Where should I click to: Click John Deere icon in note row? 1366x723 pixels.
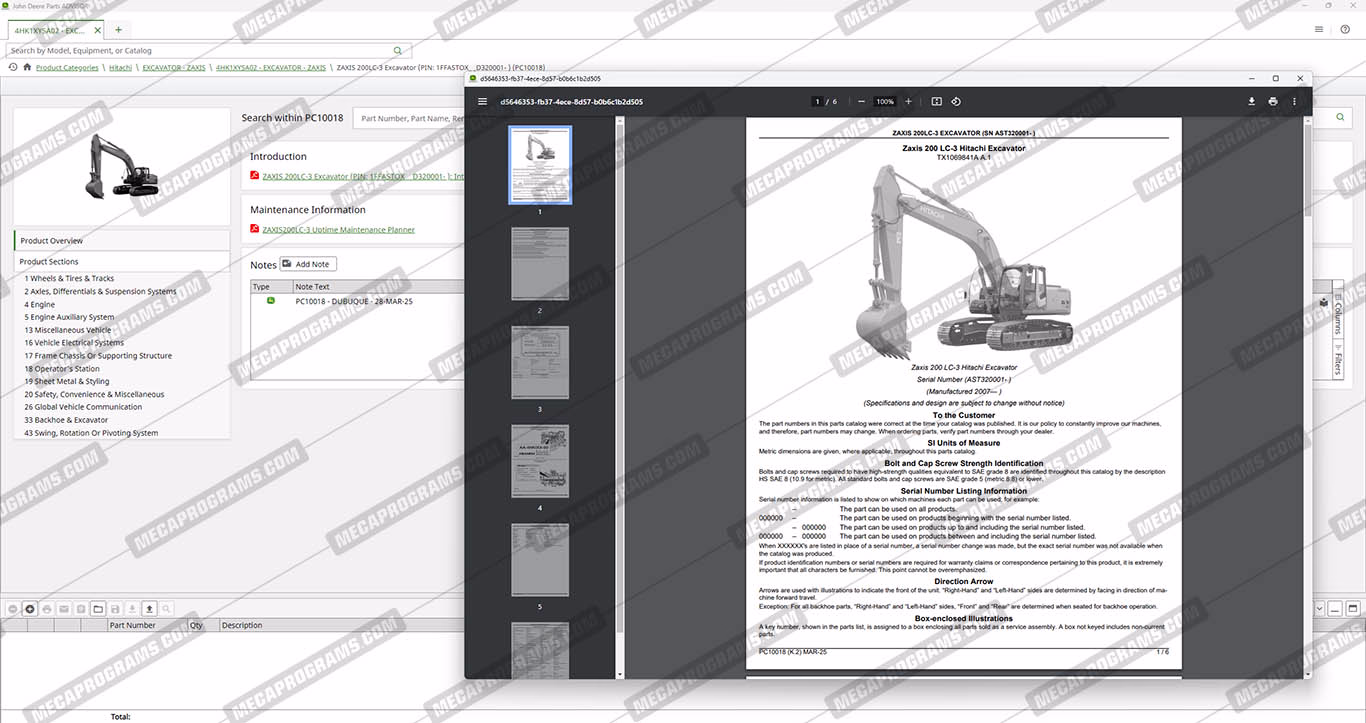(x=271, y=301)
